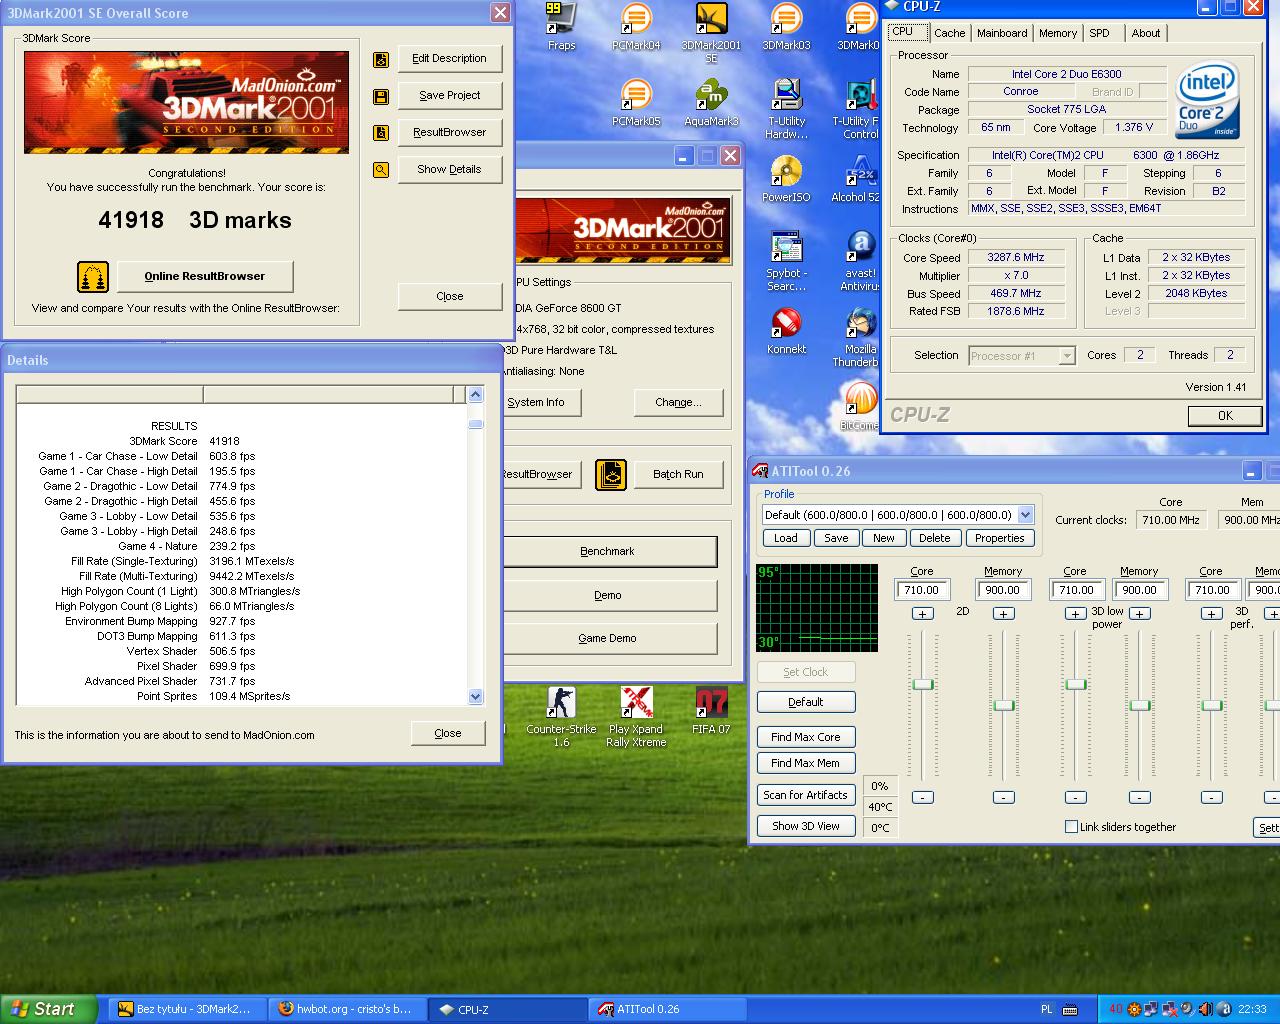Click plus button above 2D Core slider
This screenshot has height=1024, width=1280.
click(922, 614)
